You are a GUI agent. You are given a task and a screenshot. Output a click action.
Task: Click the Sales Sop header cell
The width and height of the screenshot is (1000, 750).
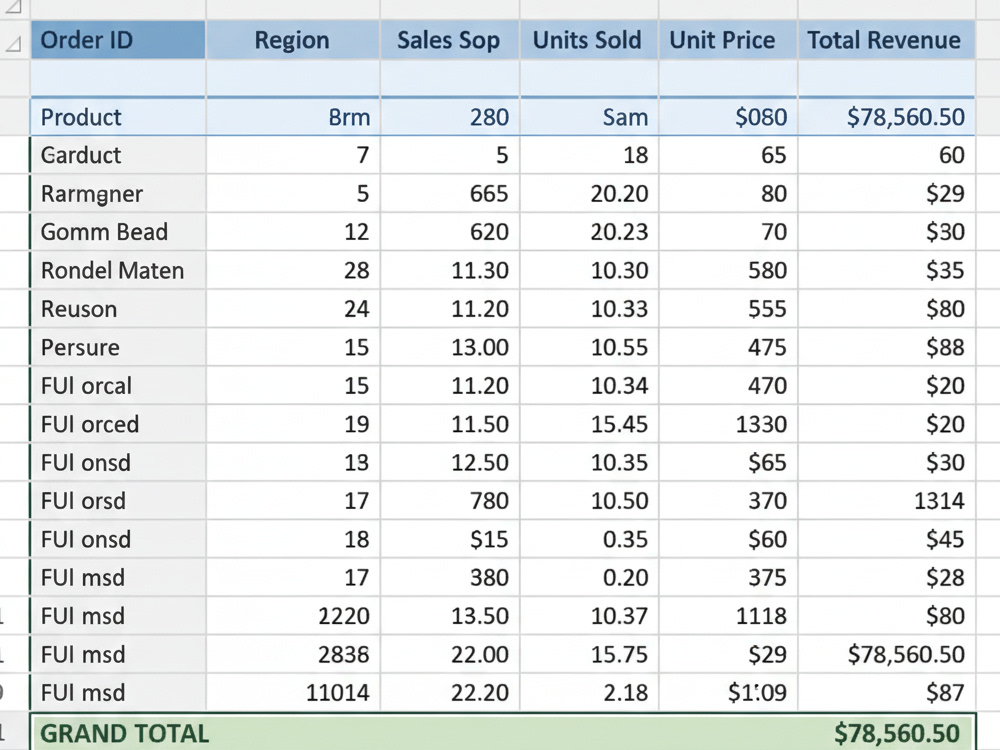tap(450, 40)
